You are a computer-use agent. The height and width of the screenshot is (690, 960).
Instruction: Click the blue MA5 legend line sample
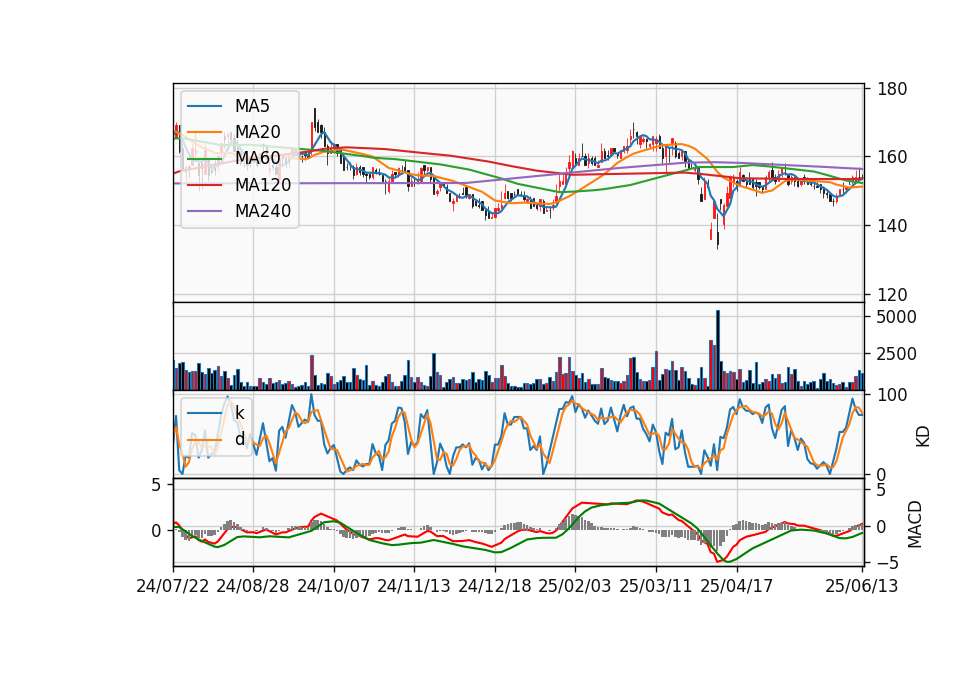click(204, 106)
